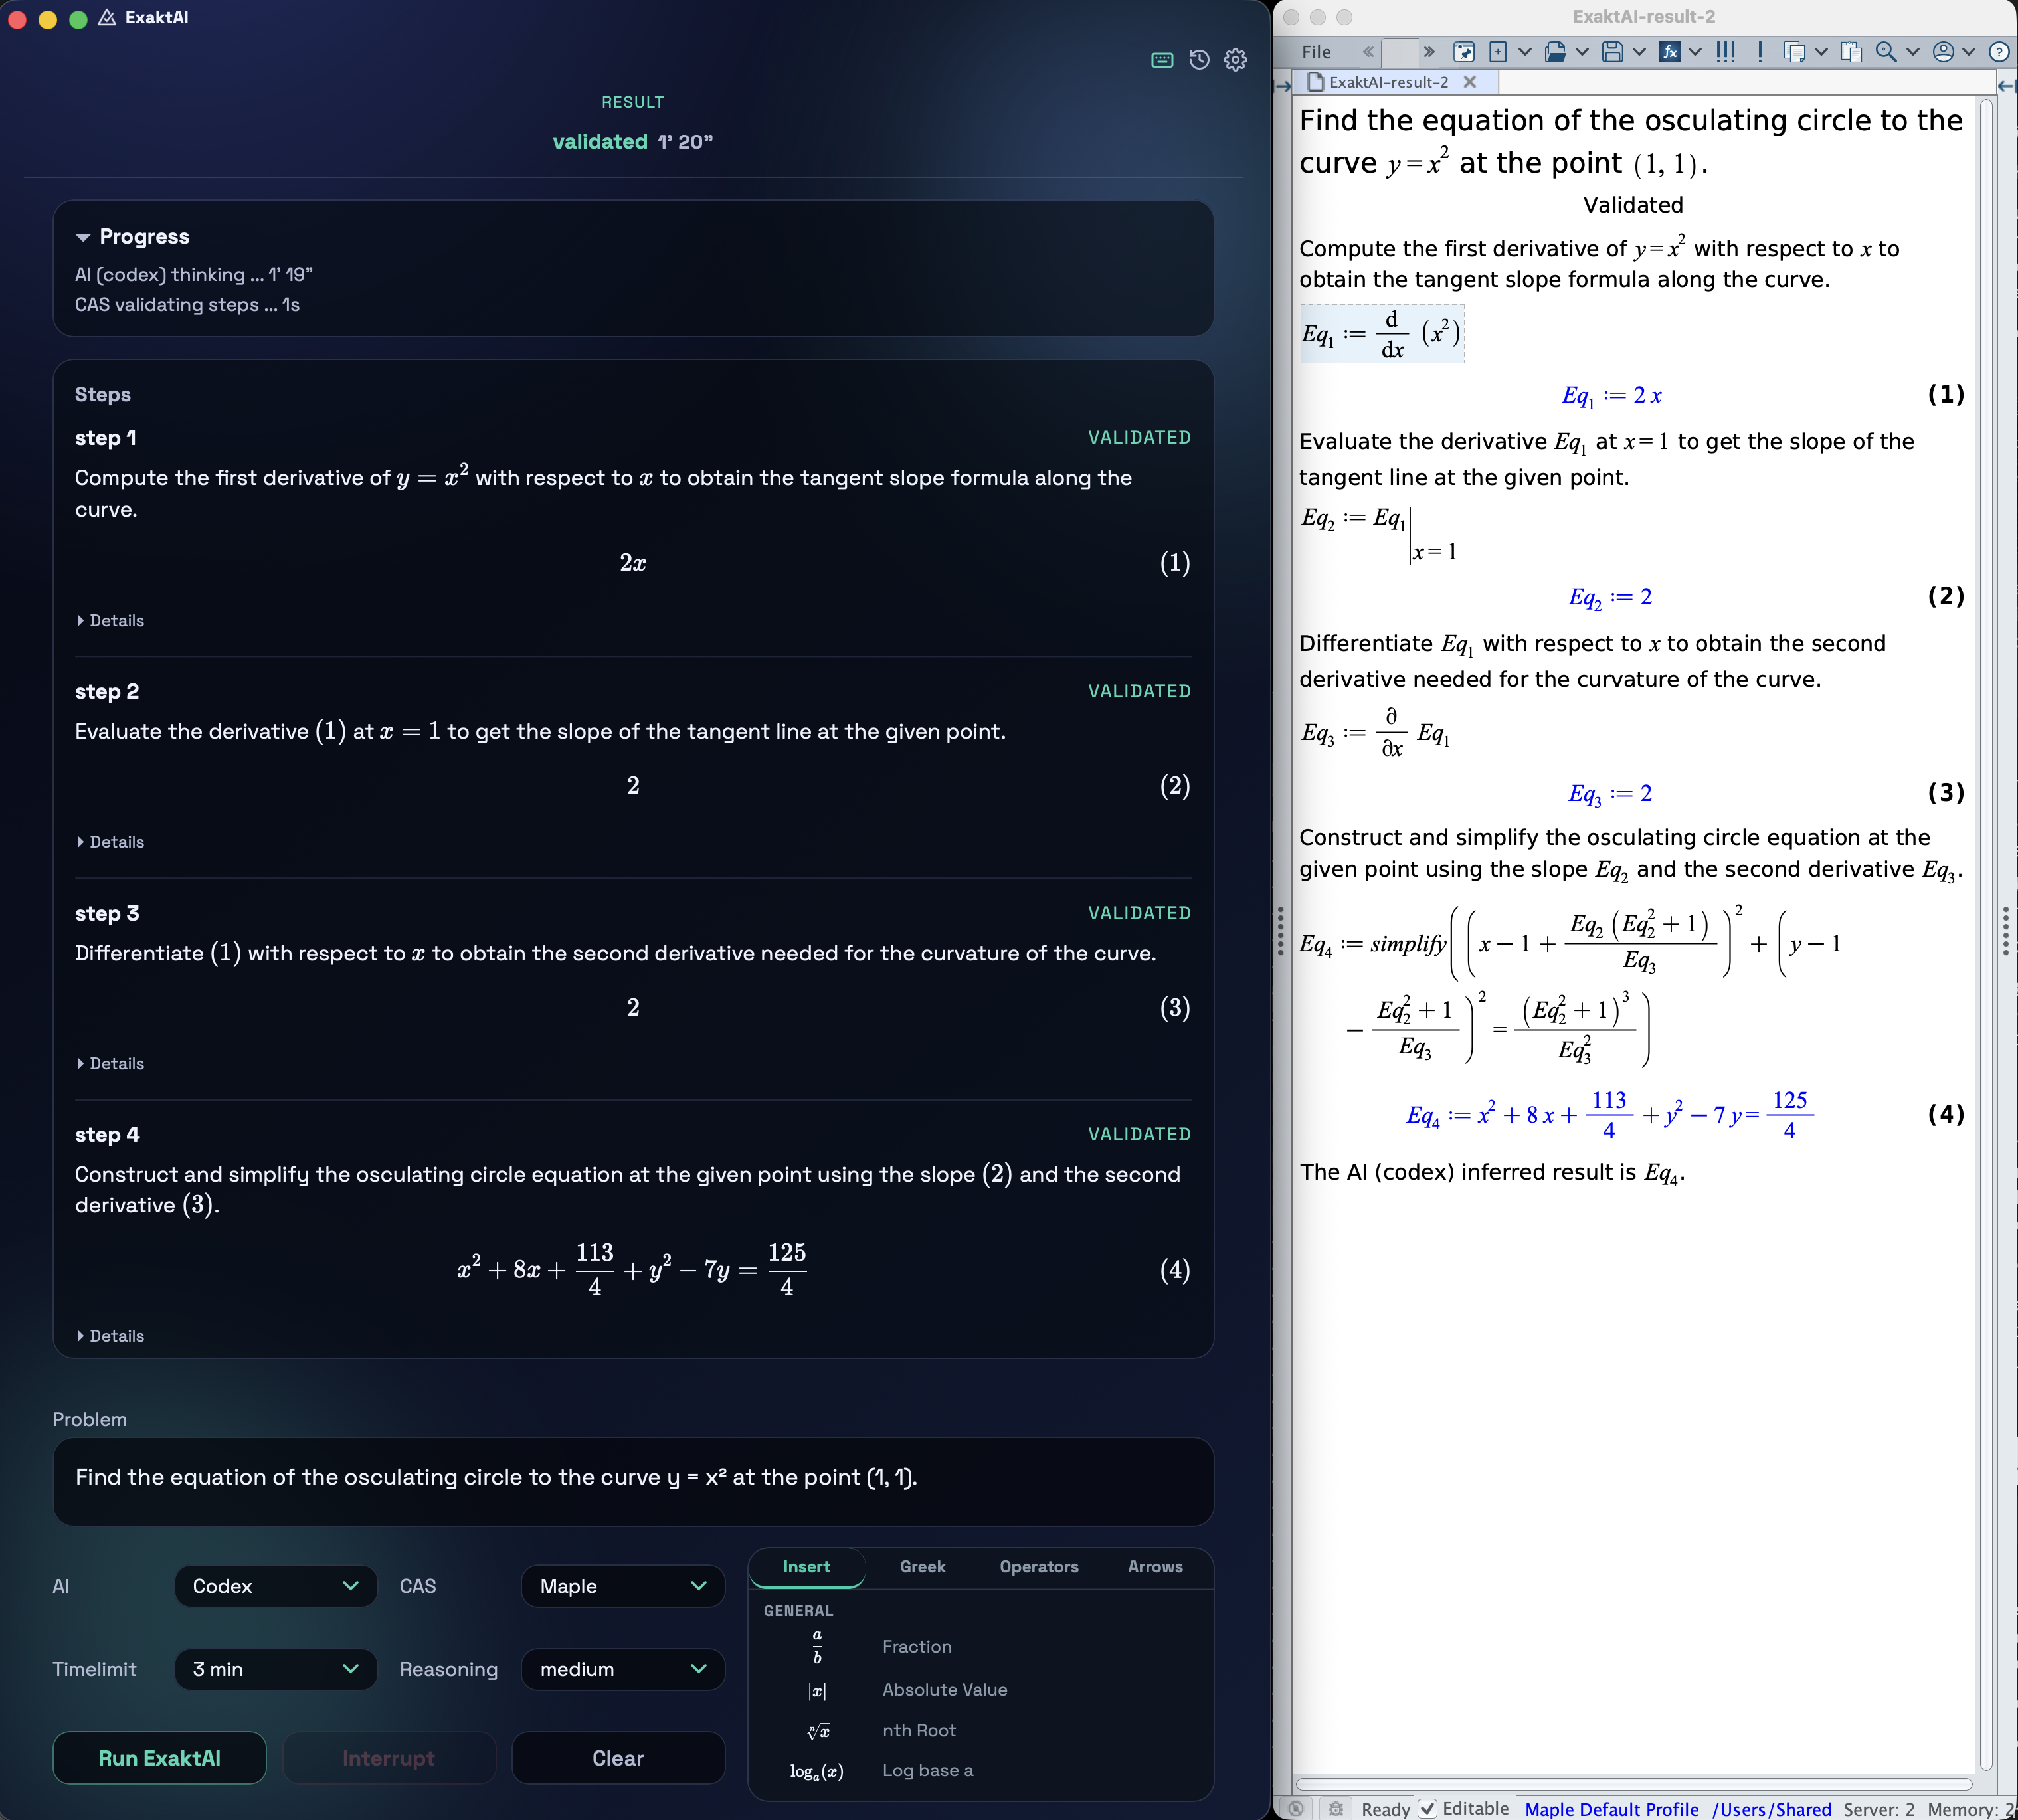The height and width of the screenshot is (1820, 2018).
Task: Click the left panel expand arrow in Maple
Action: tap(1282, 86)
